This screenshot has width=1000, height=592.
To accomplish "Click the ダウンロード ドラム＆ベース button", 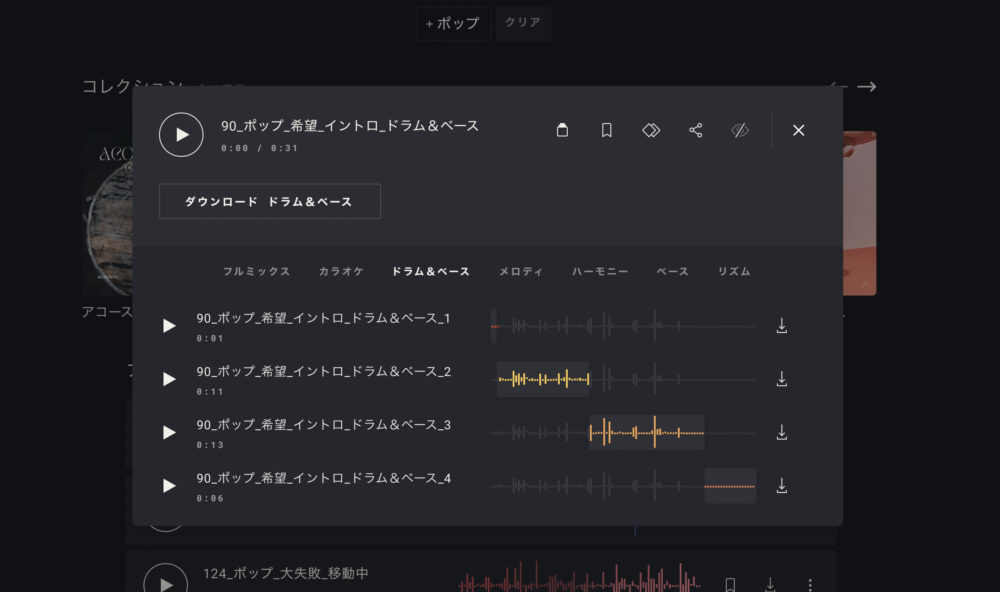I will tap(269, 201).
